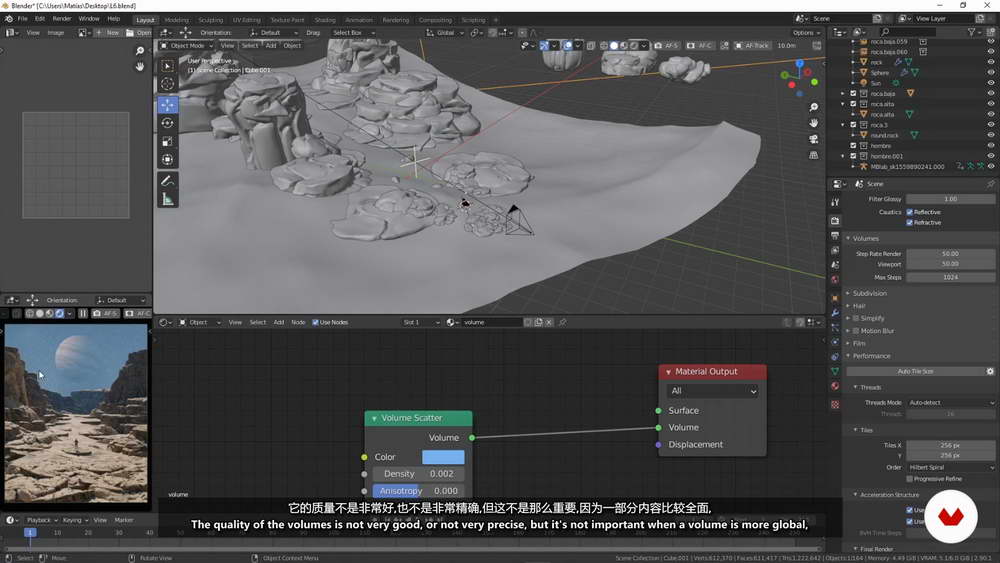Select the Scale tool in viewport toolbar

click(167, 141)
